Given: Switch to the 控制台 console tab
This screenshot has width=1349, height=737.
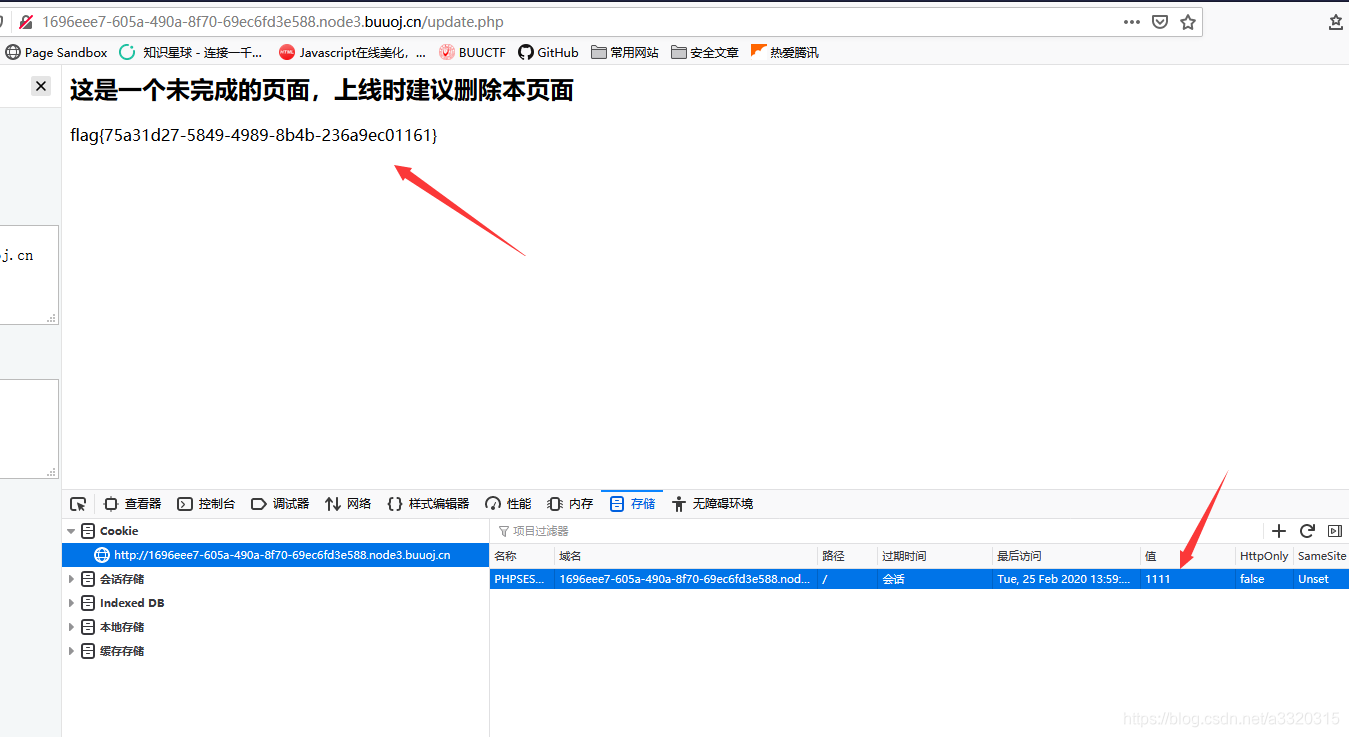Looking at the screenshot, I should (x=206, y=504).
